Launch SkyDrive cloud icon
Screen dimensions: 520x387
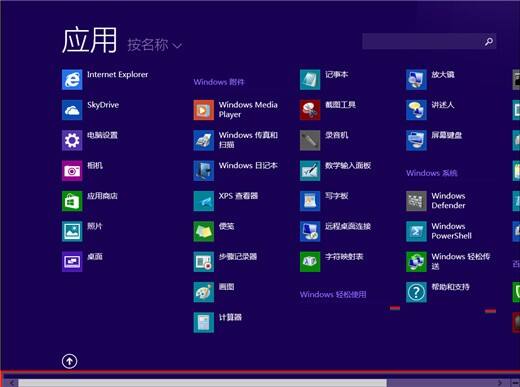pos(72,110)
